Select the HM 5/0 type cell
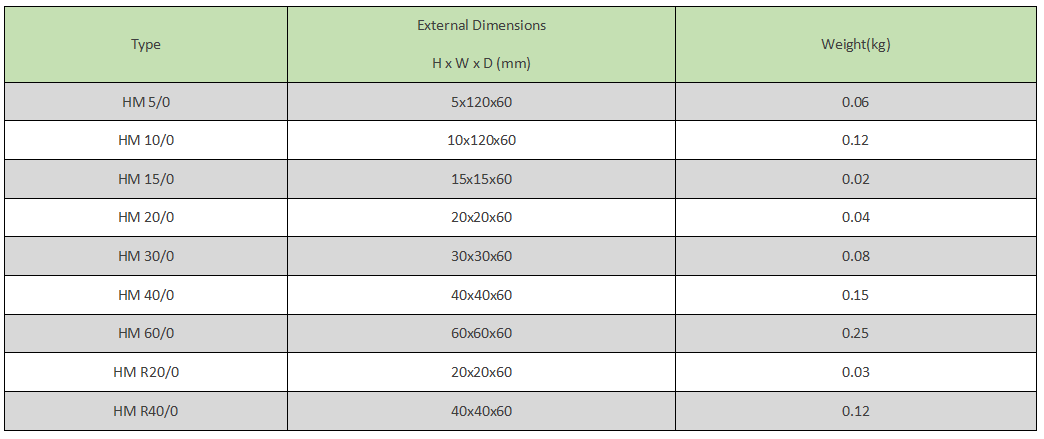 click(146, 102)
